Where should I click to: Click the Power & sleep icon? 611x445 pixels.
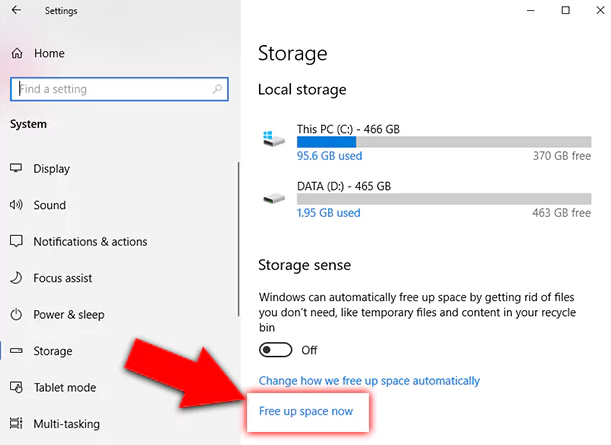pos(16,314)
